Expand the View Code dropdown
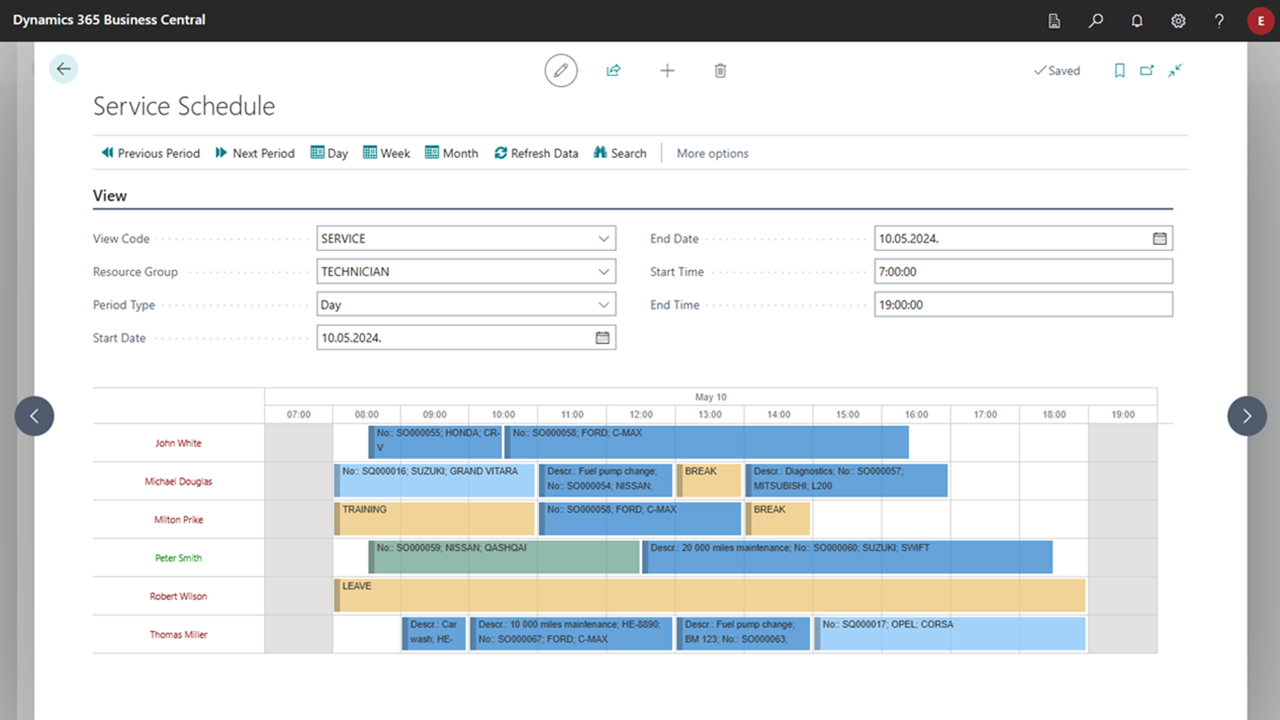 pos(603,238)
